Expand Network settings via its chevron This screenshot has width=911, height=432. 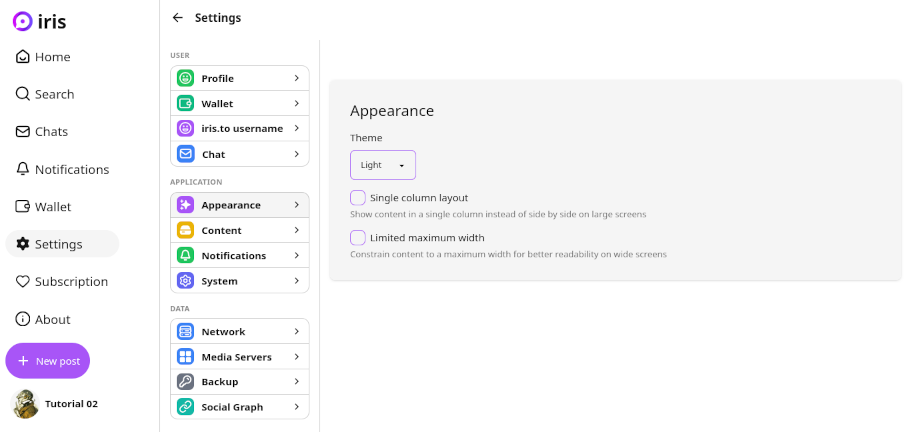pos(297,332)
